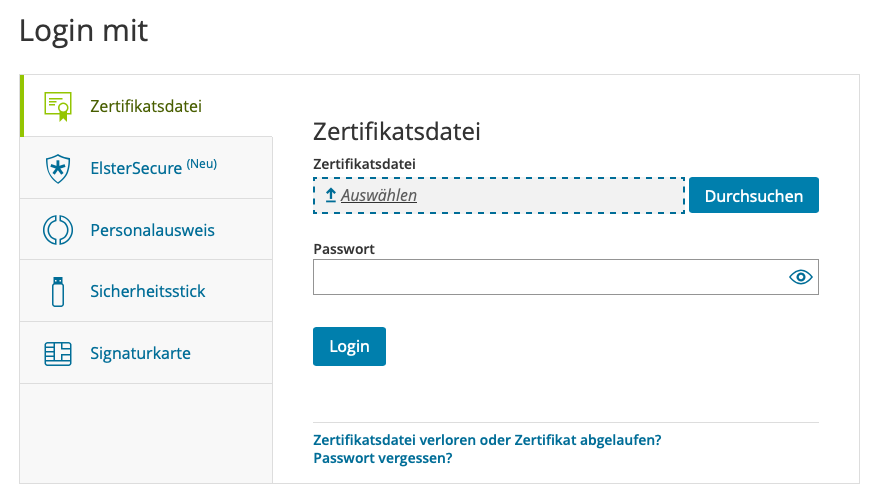Click the ElsterSecure shield star icon

[x=58, y=168]
